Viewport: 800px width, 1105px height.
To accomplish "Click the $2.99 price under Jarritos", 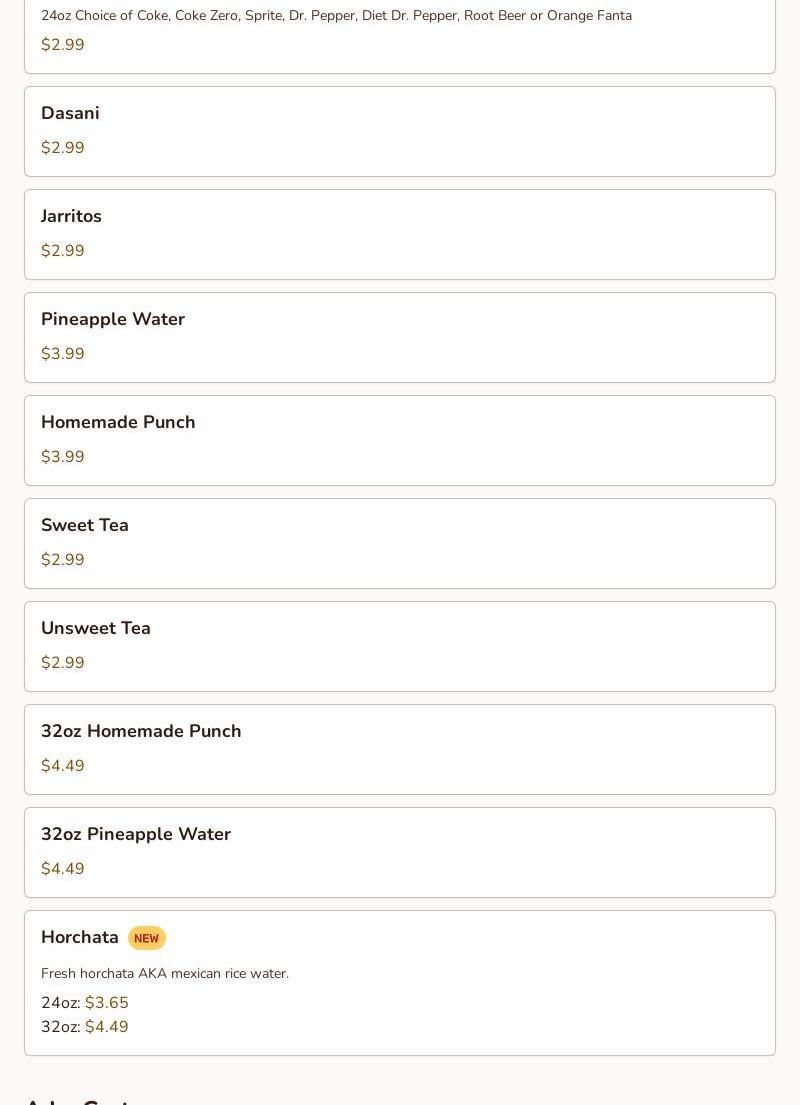I will 63,250.
